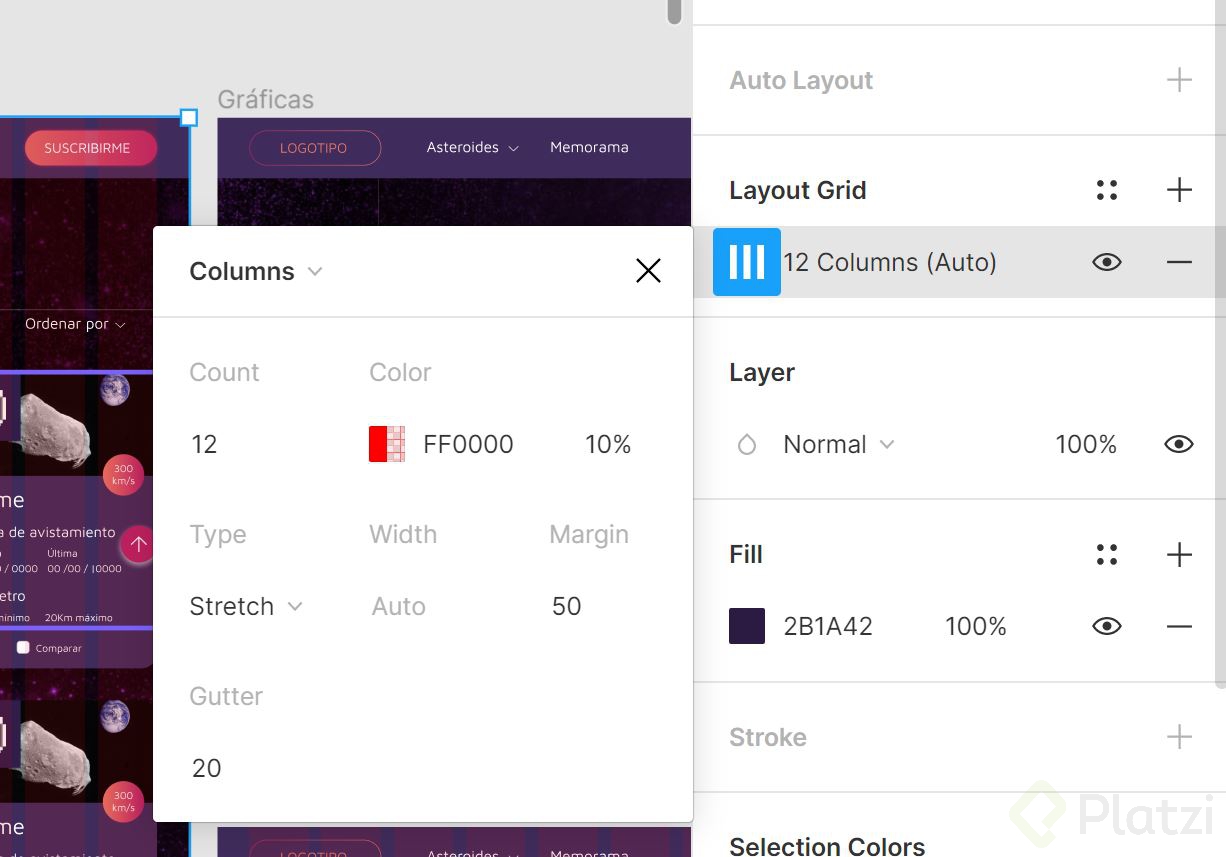Add a new Layout Grid with plus icon
The image size is (1226, 857).
(x=1179, y=190)
